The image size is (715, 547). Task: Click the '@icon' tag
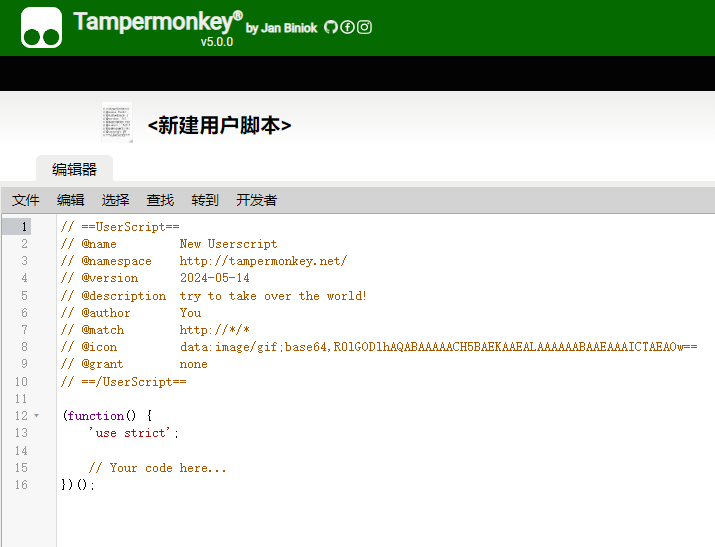[99, 347]
